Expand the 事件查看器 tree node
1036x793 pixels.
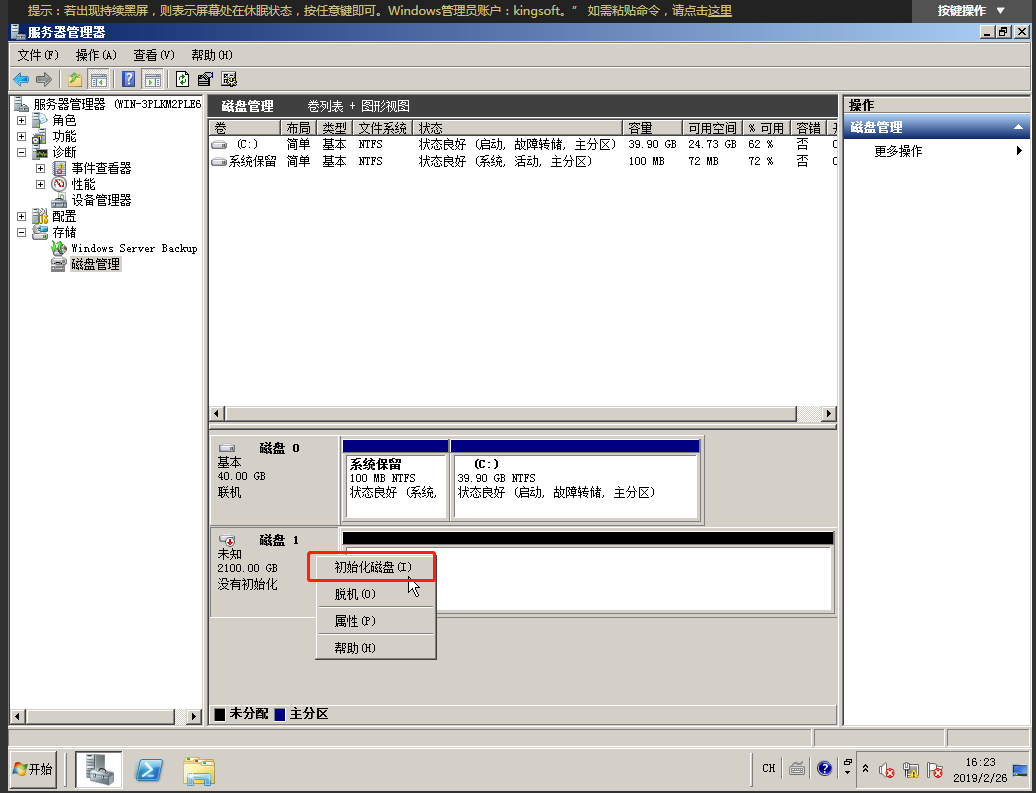point(41,168)
